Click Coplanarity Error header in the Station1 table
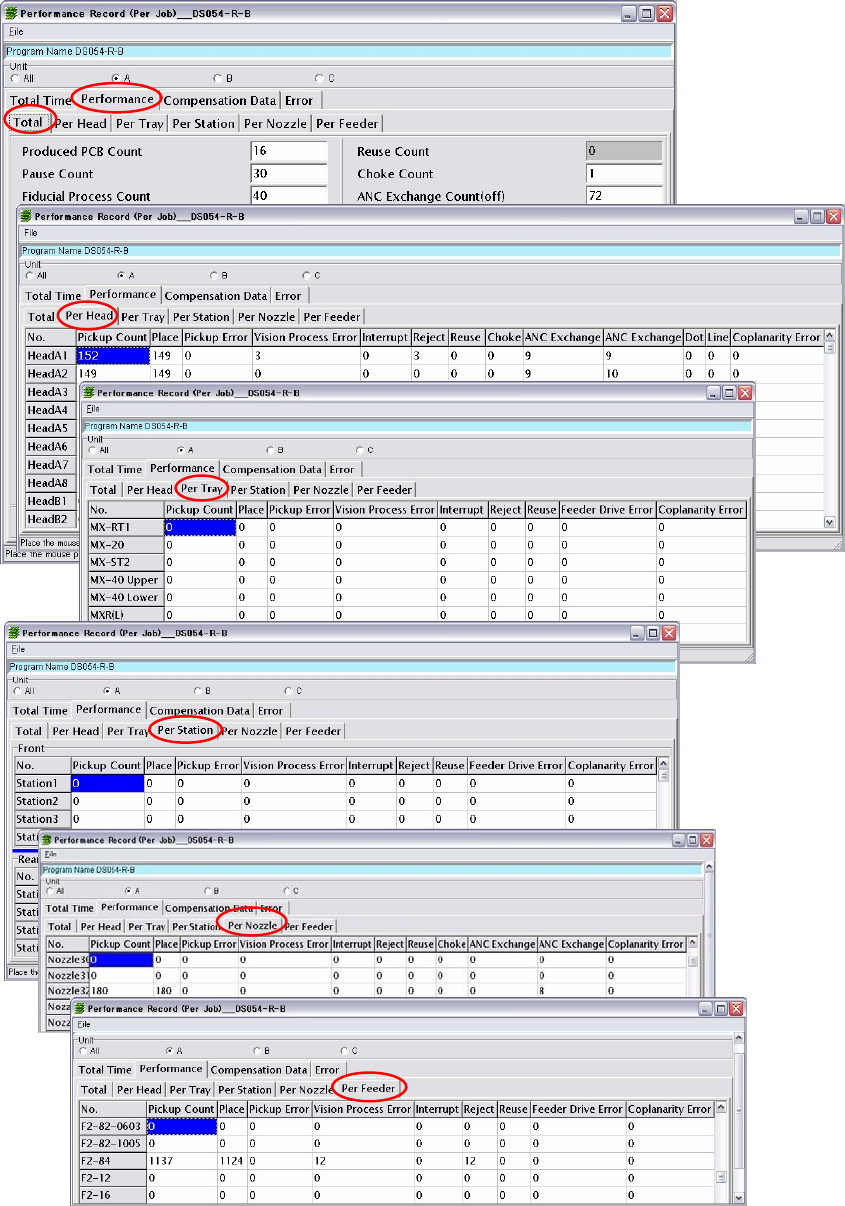Viewport: 845px width, 1206px height. [x=609, y=766]
